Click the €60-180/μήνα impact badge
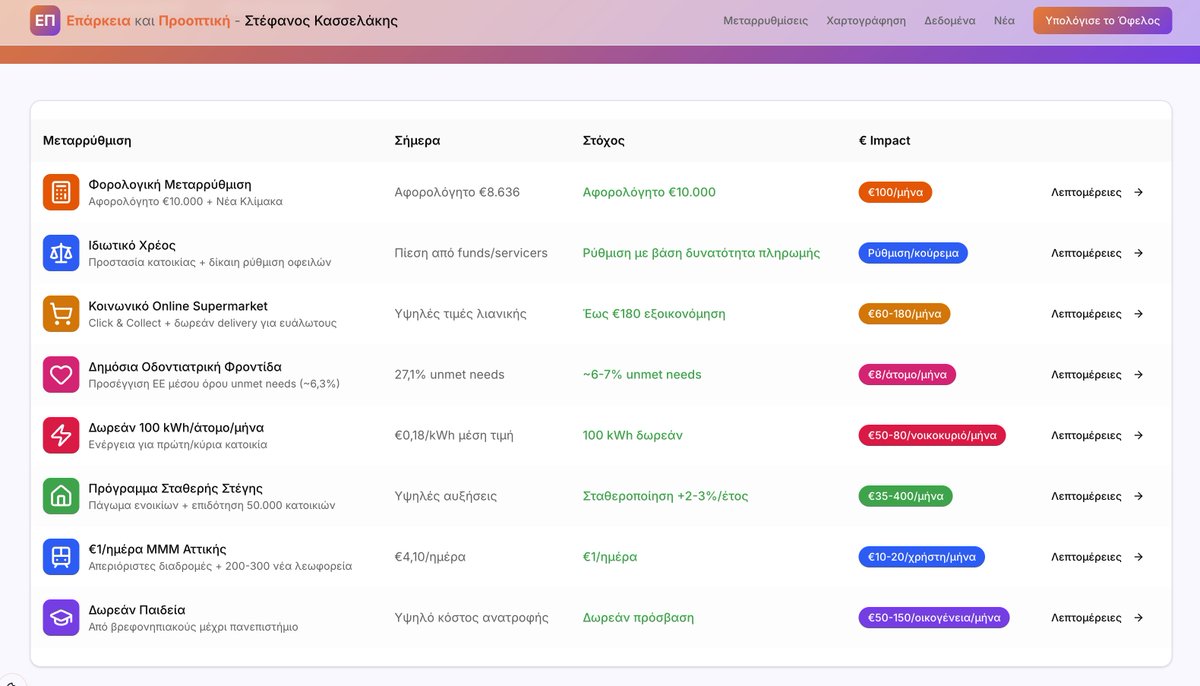Screen dimensions: 1200x686 pos(904,314)
